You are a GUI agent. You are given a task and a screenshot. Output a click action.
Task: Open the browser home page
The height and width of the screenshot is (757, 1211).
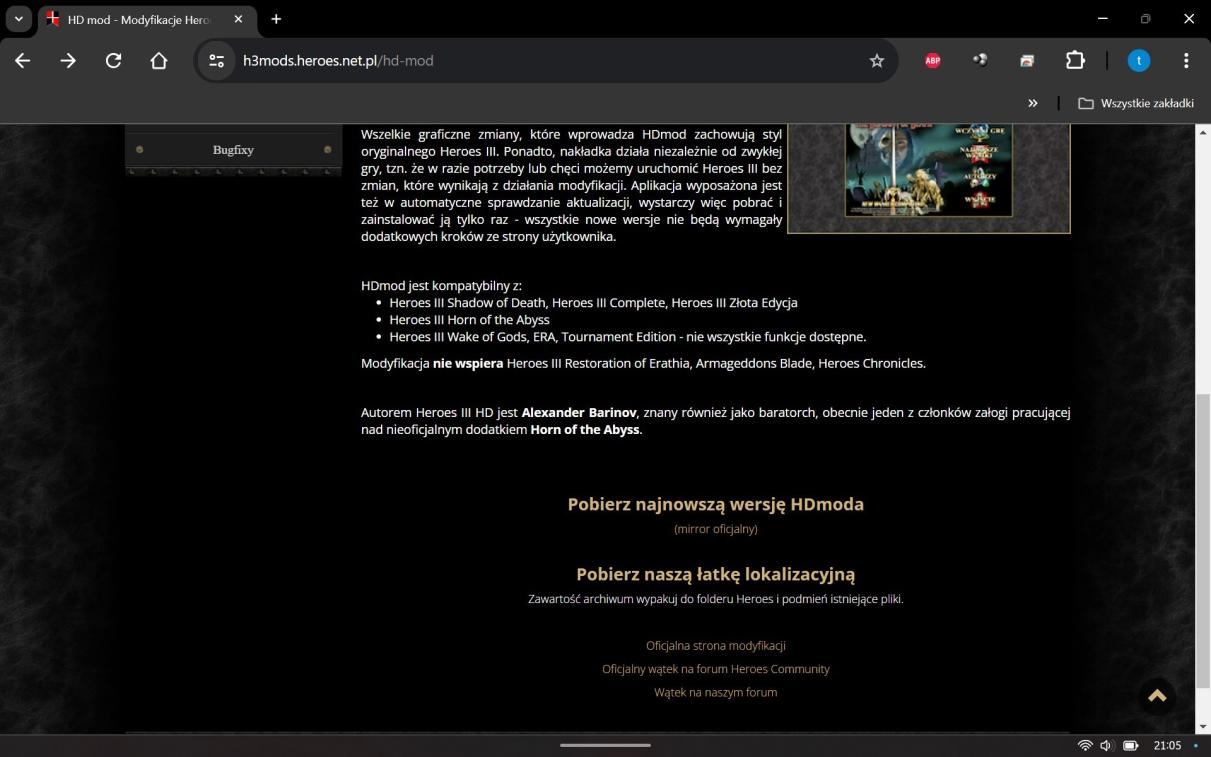pyautogui.click(x=159, y=60)
